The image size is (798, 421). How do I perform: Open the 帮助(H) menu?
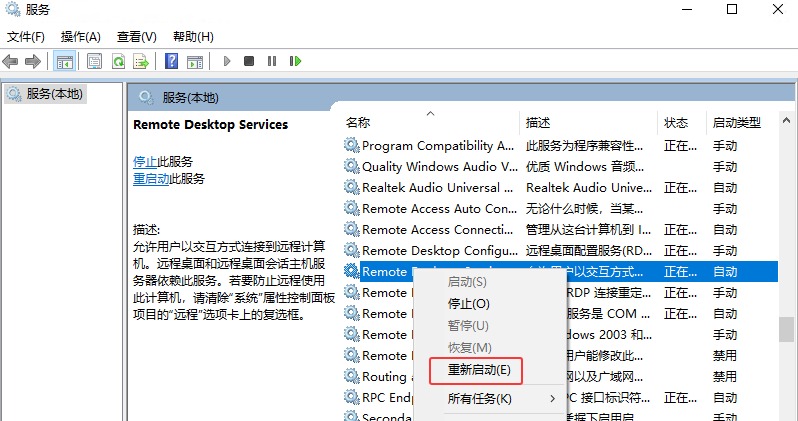(x=193, y=37)
